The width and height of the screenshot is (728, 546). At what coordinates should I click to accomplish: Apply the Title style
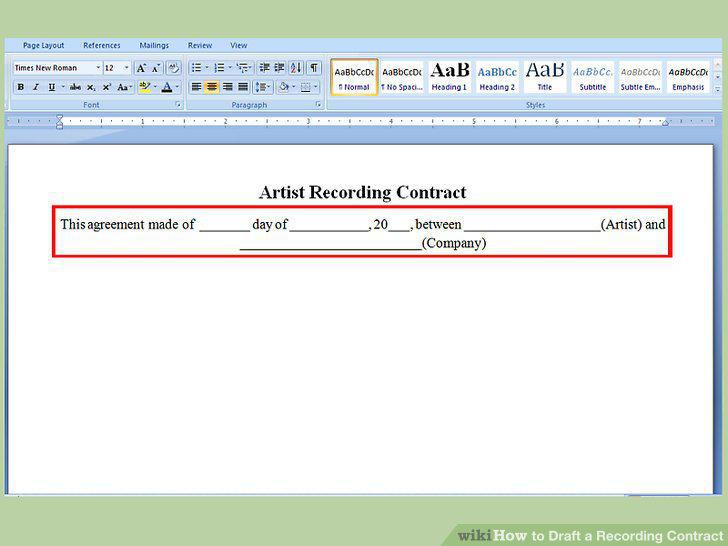pos(545,77)
